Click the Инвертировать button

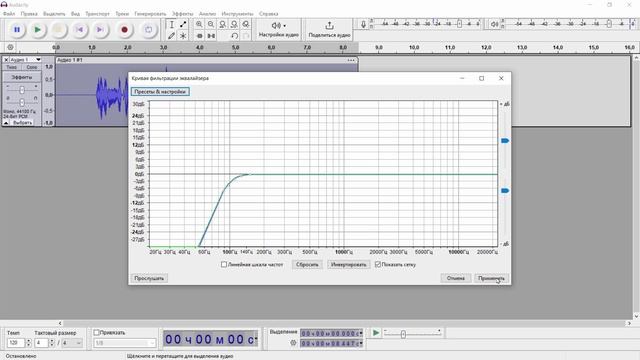(x=349, y=264)
